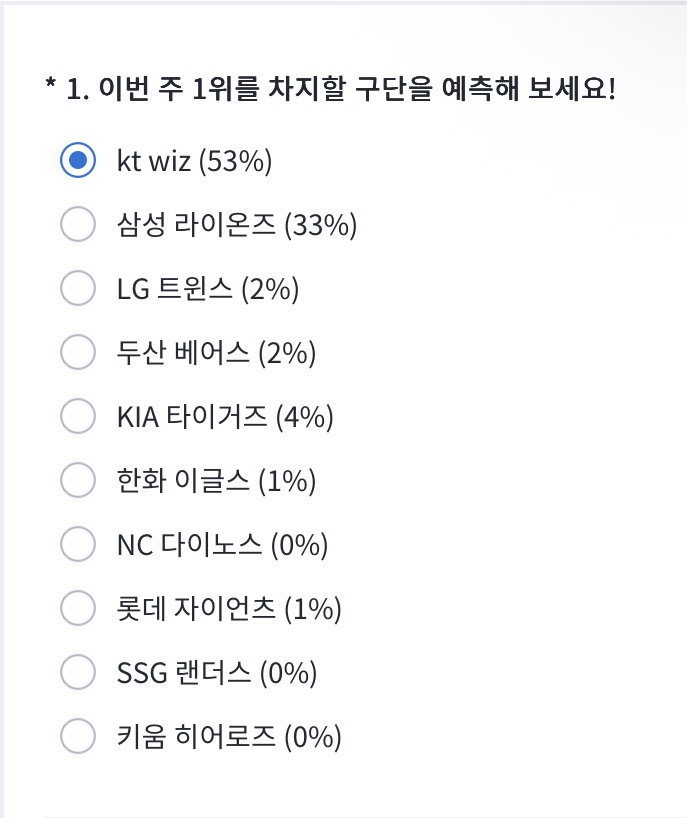Choose the 삼성 라이온즈 radio button
The image size is (687, 818).
[78, 224]
